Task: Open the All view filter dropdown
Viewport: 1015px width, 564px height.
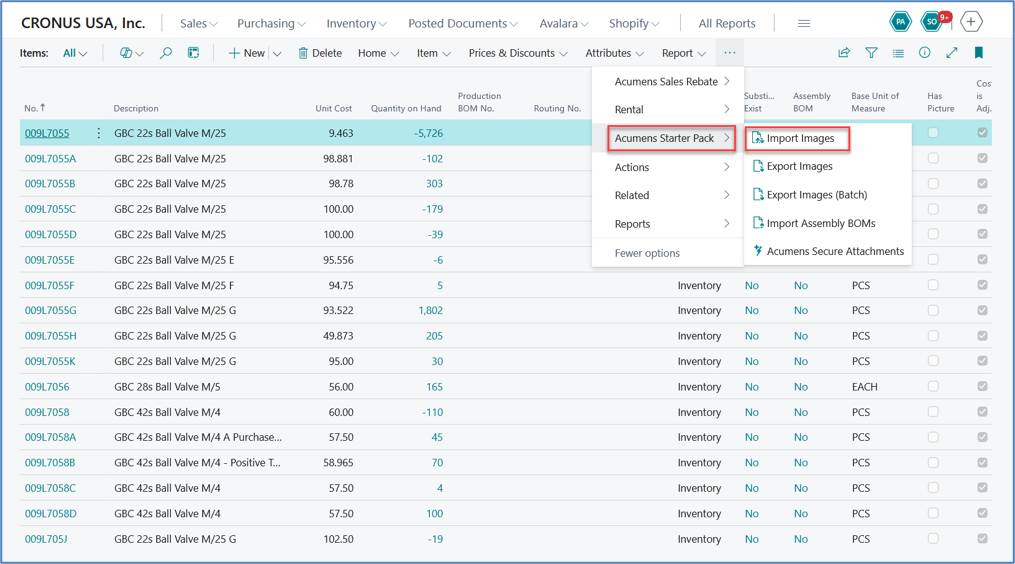Action: (x=74, y=53)
